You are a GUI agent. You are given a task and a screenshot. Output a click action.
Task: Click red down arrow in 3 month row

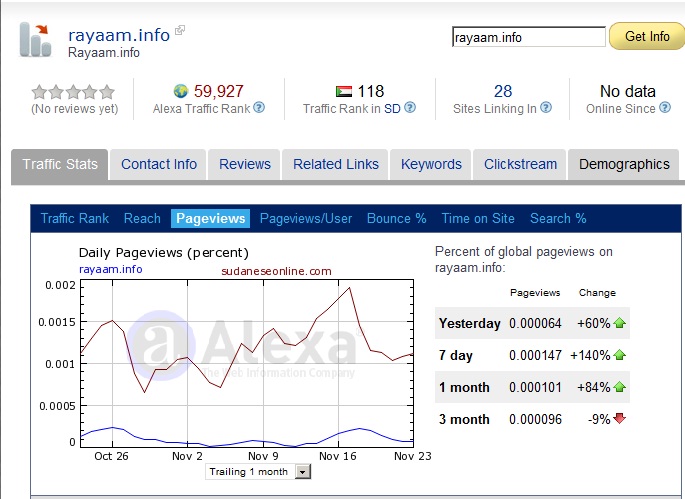coord(619,419)
